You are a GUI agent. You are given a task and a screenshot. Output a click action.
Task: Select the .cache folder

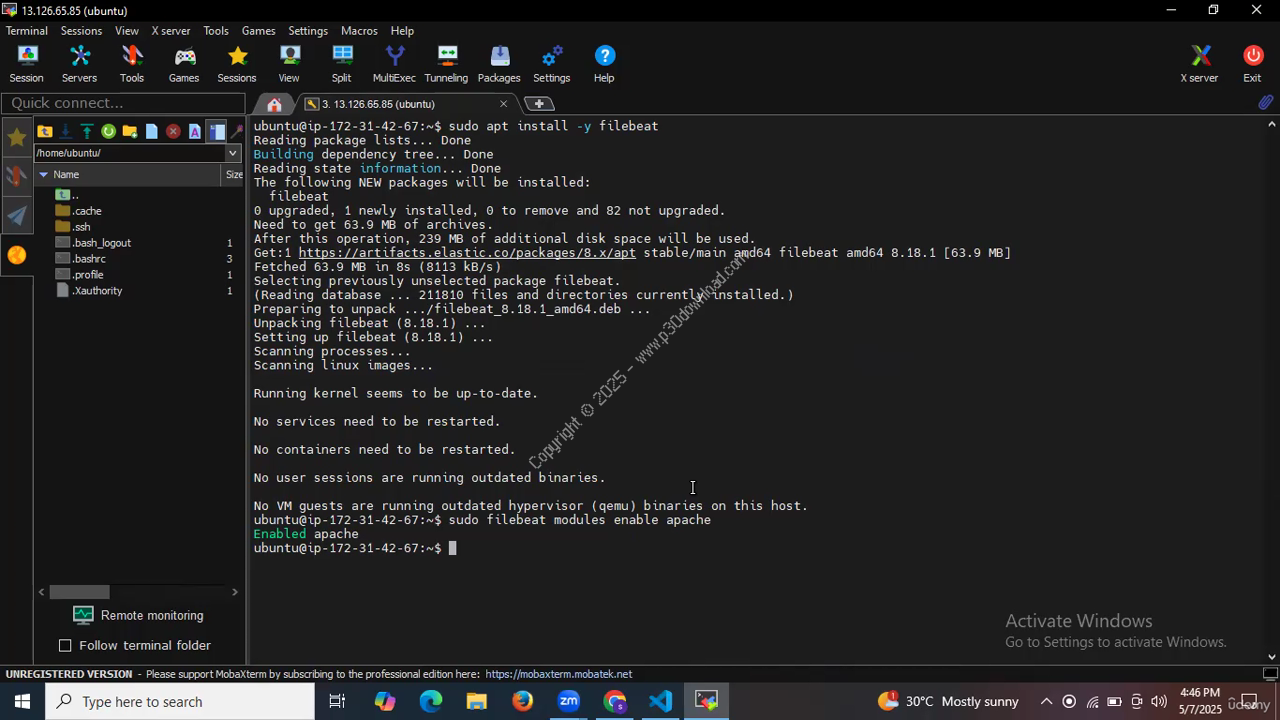pos(88,211)
